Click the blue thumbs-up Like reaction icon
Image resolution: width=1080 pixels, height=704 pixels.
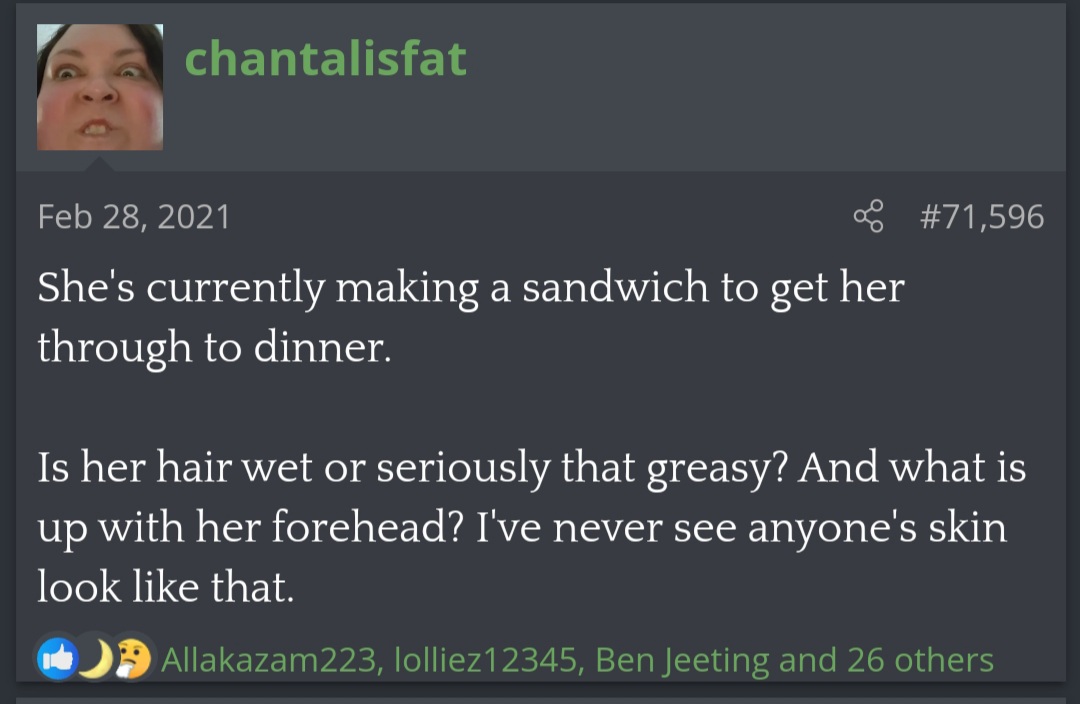pyautogui.click(x=57, y=659)
